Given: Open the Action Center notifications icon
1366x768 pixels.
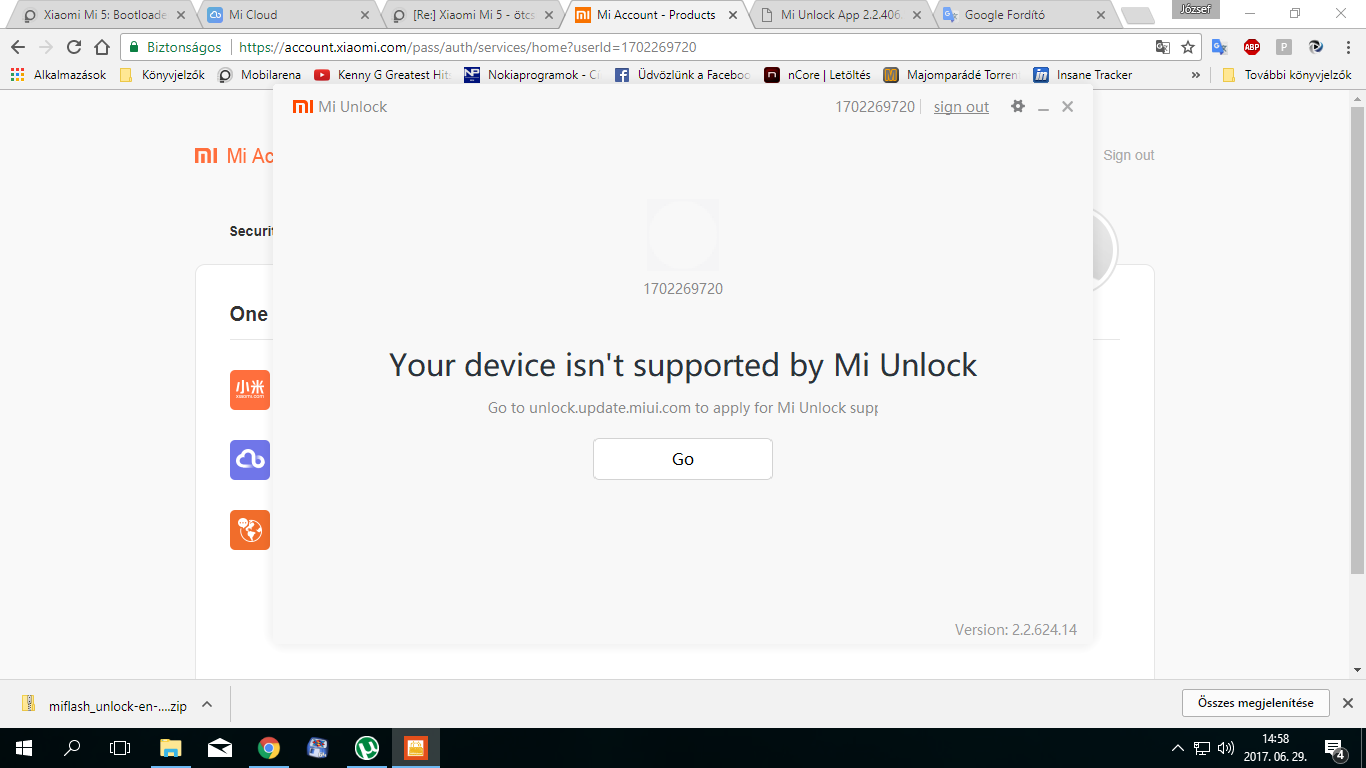Looking at the screenshot, I should (x=1335, y=748).
